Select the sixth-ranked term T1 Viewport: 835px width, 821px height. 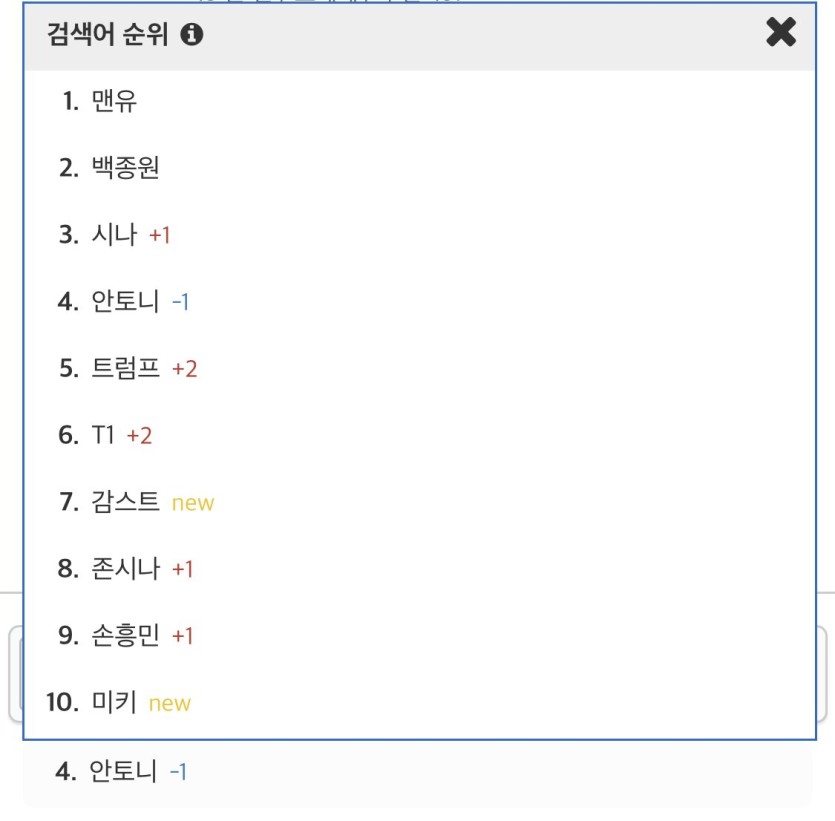(x=103, y=435)
